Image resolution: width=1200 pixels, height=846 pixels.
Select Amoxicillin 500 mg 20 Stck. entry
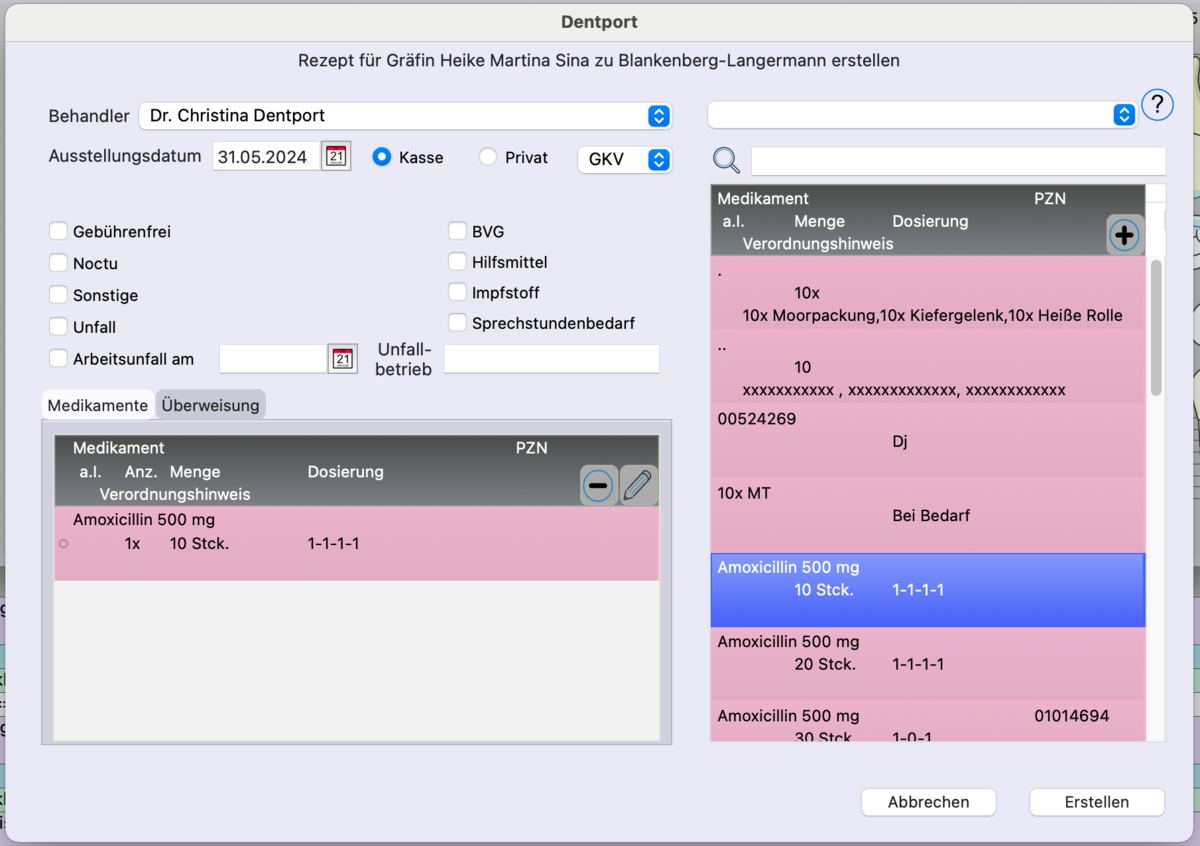pos(927,665)
